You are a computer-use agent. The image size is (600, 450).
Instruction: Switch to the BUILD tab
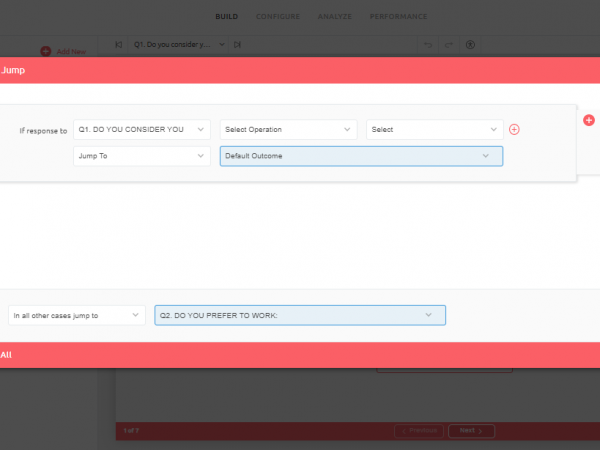(x=226, y=16)
